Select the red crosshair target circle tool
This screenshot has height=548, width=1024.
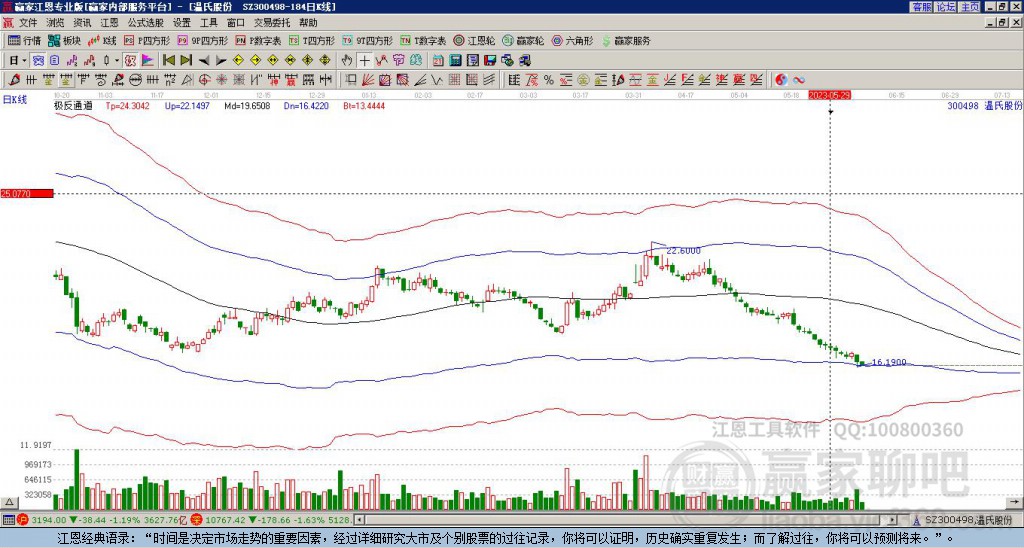pyautogui.click(x=204, y=80)
